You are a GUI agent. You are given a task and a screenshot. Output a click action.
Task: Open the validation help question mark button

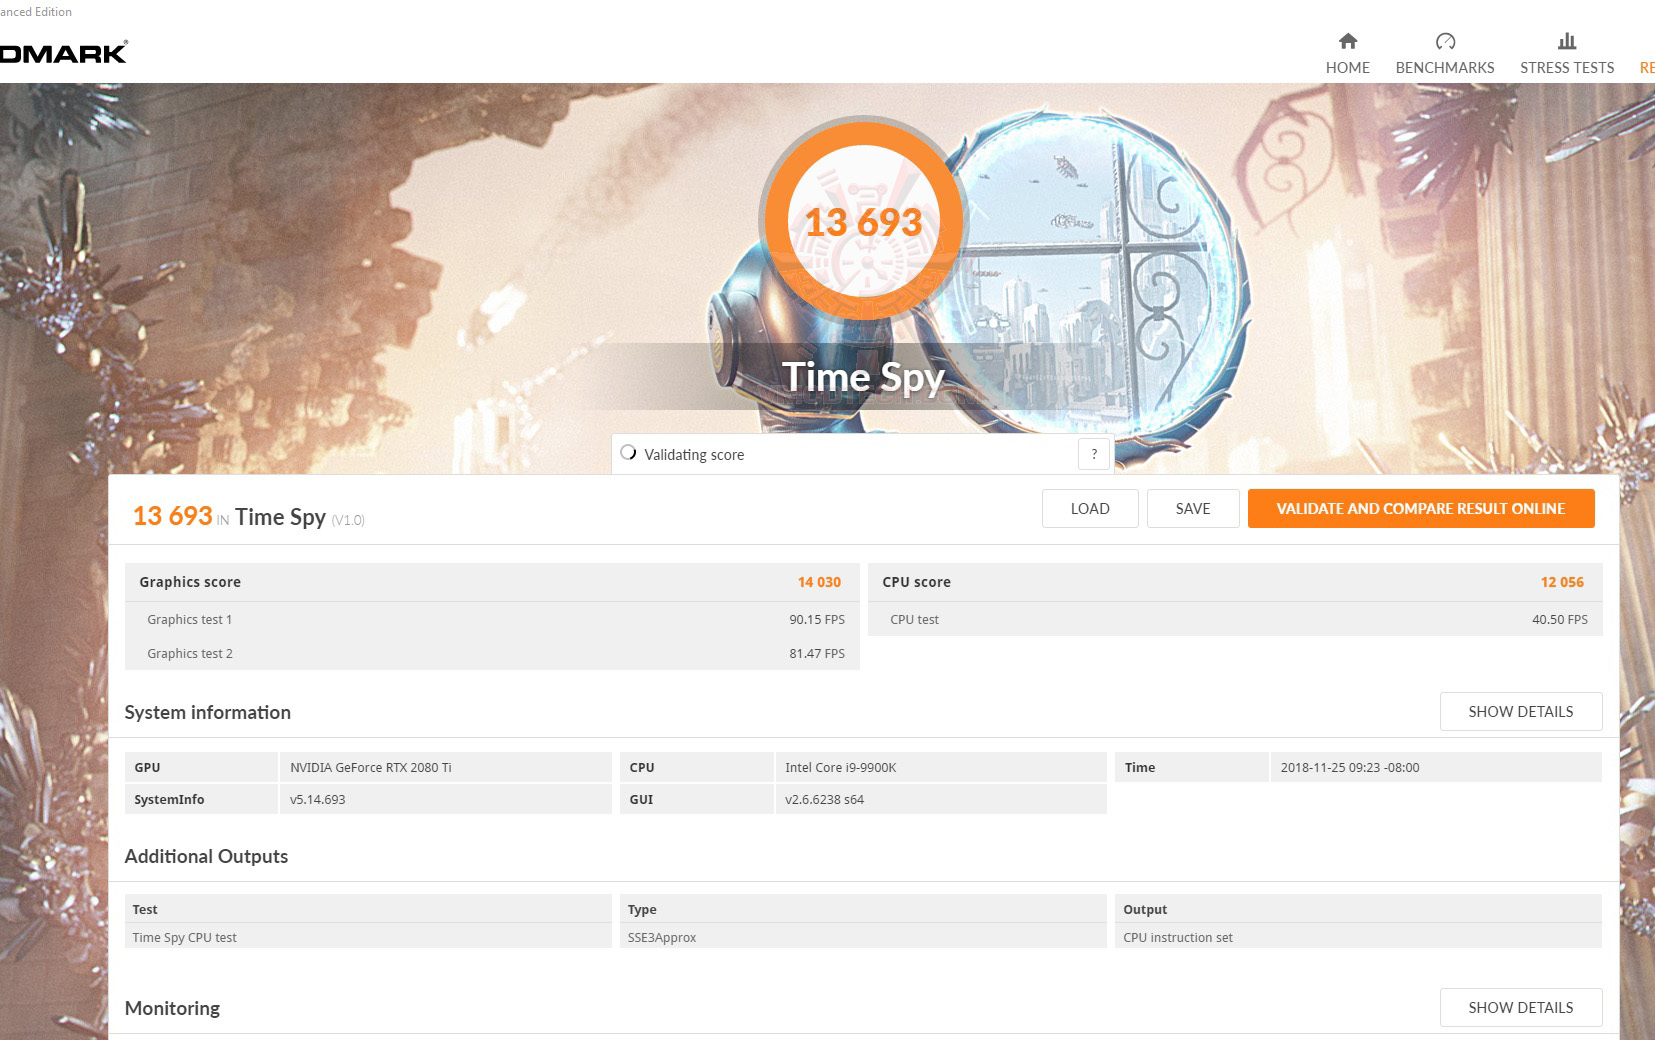(1094, 454)
